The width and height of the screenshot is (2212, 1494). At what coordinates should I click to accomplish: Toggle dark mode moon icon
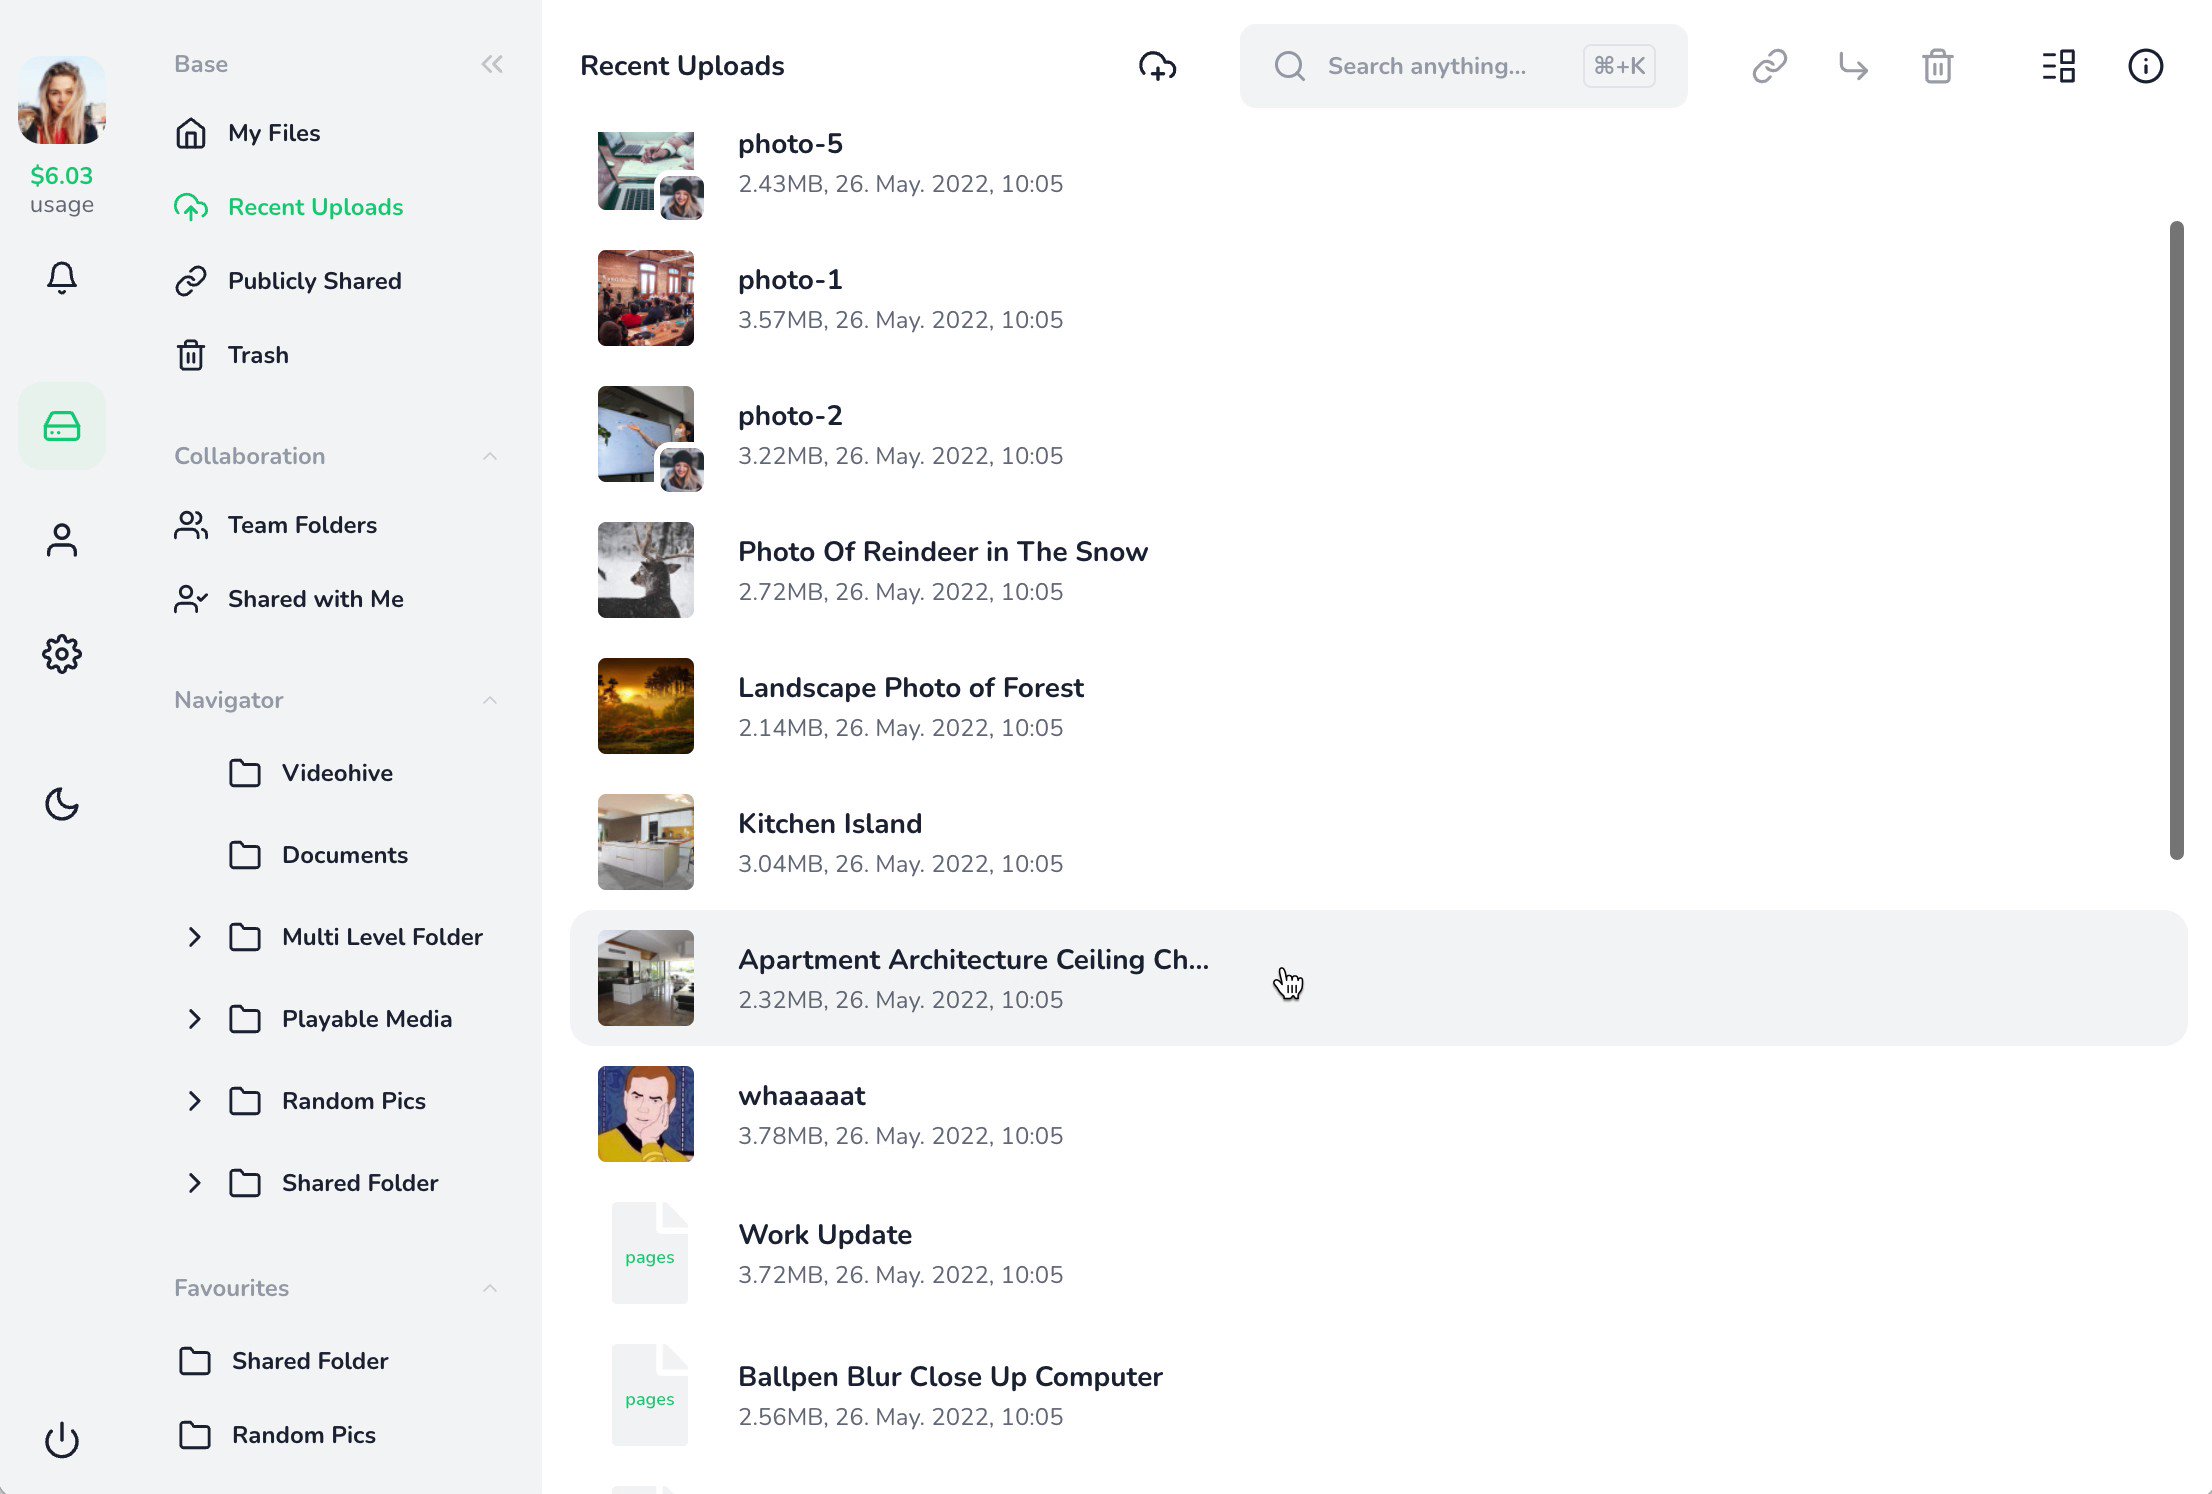[x=62, y=804]
